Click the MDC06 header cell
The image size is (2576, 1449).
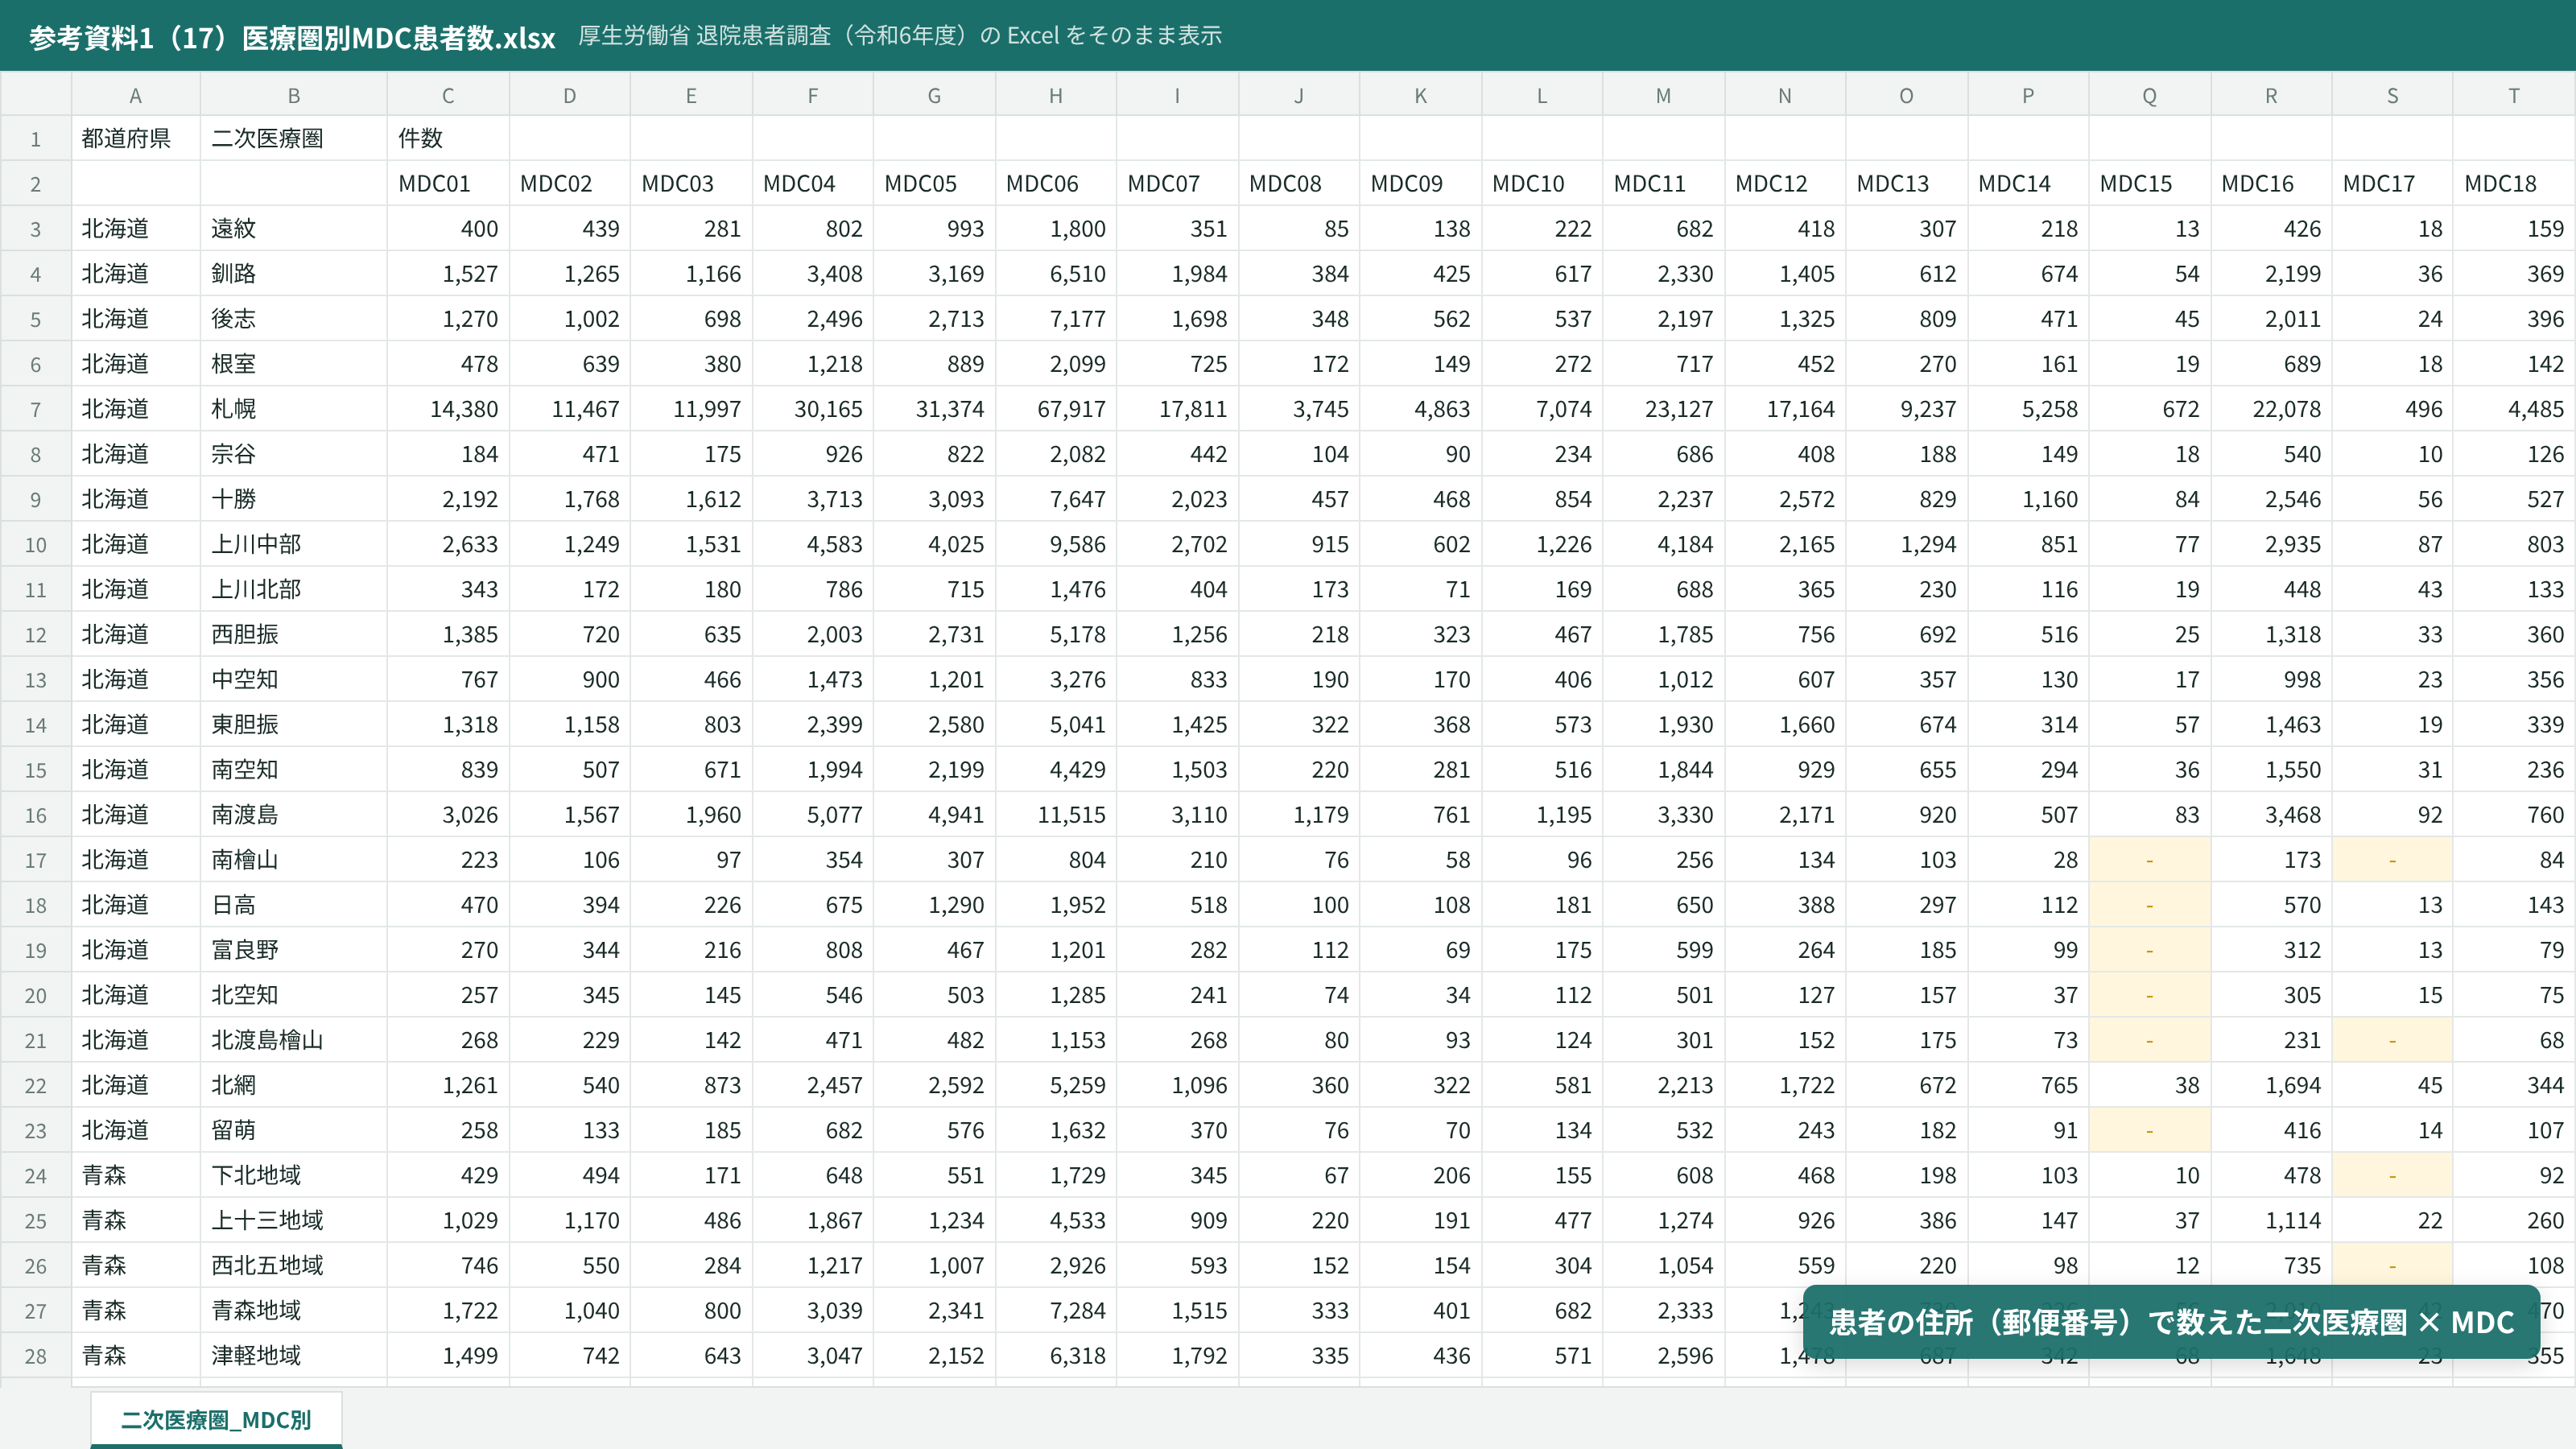pos(1056,184)
